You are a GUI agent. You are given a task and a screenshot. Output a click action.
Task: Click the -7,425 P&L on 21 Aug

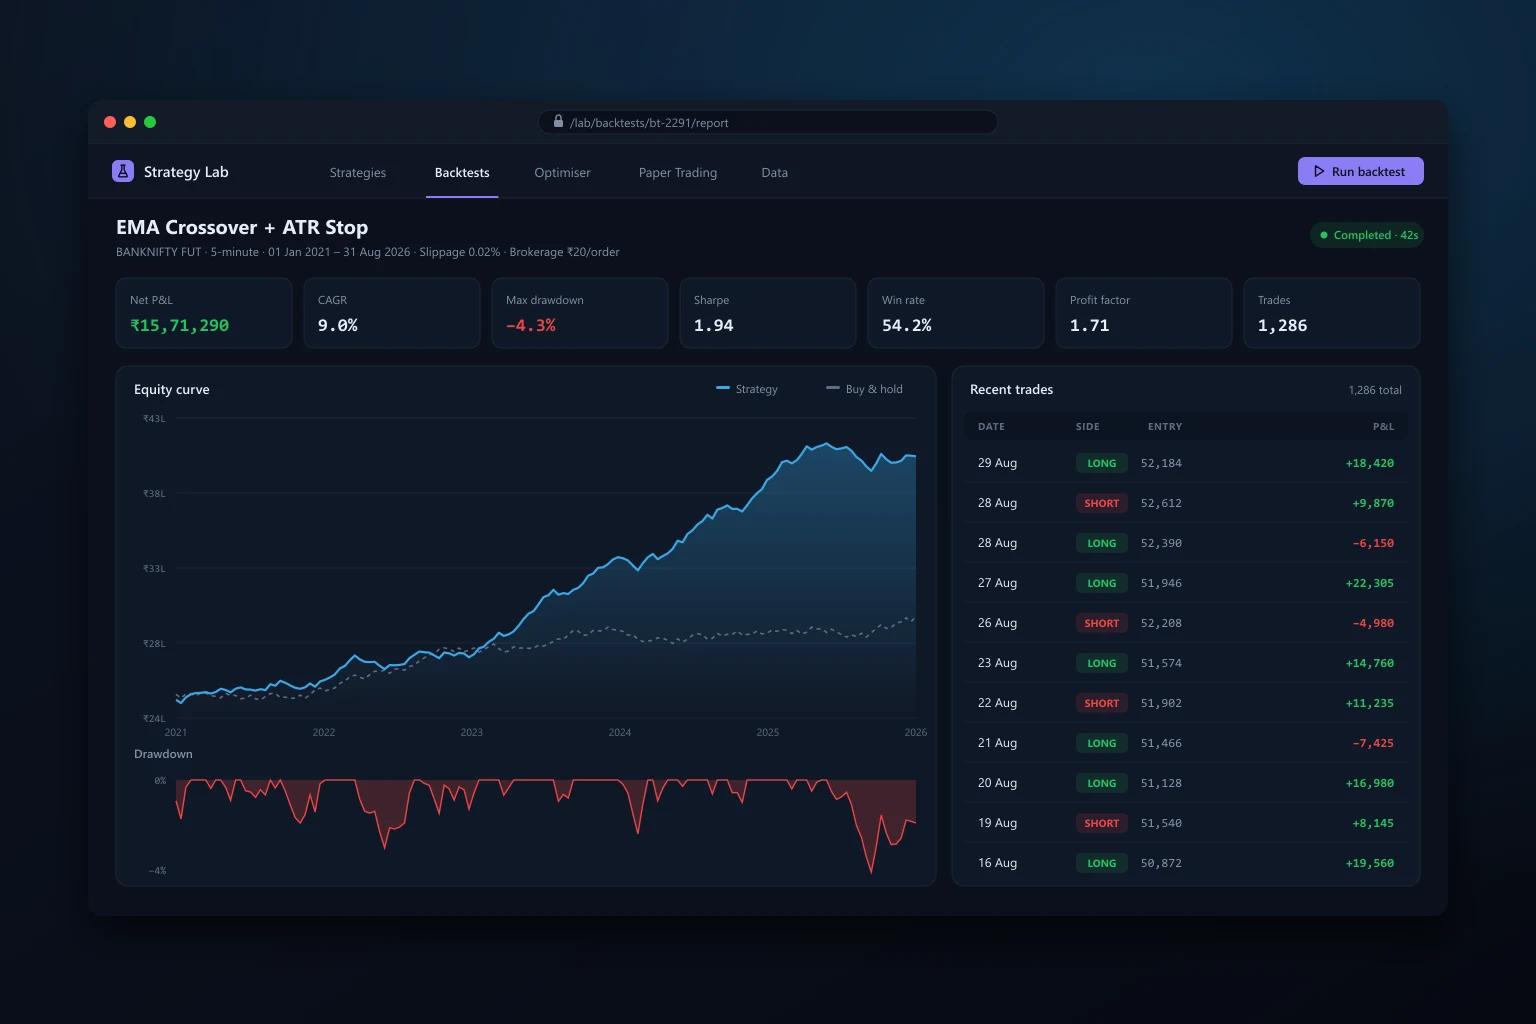[1373, 743]
